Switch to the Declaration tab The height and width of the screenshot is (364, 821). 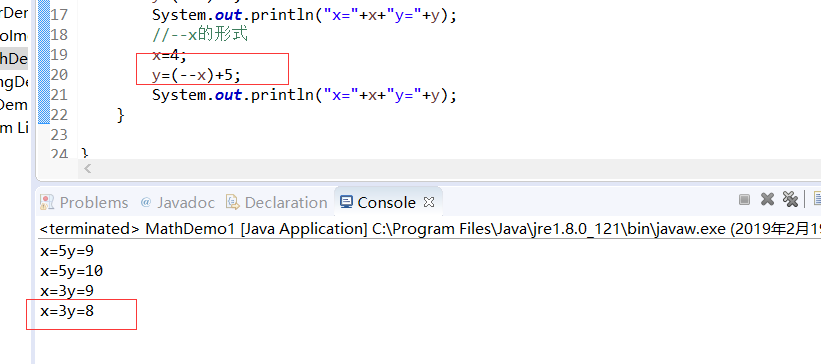(276, 202)
